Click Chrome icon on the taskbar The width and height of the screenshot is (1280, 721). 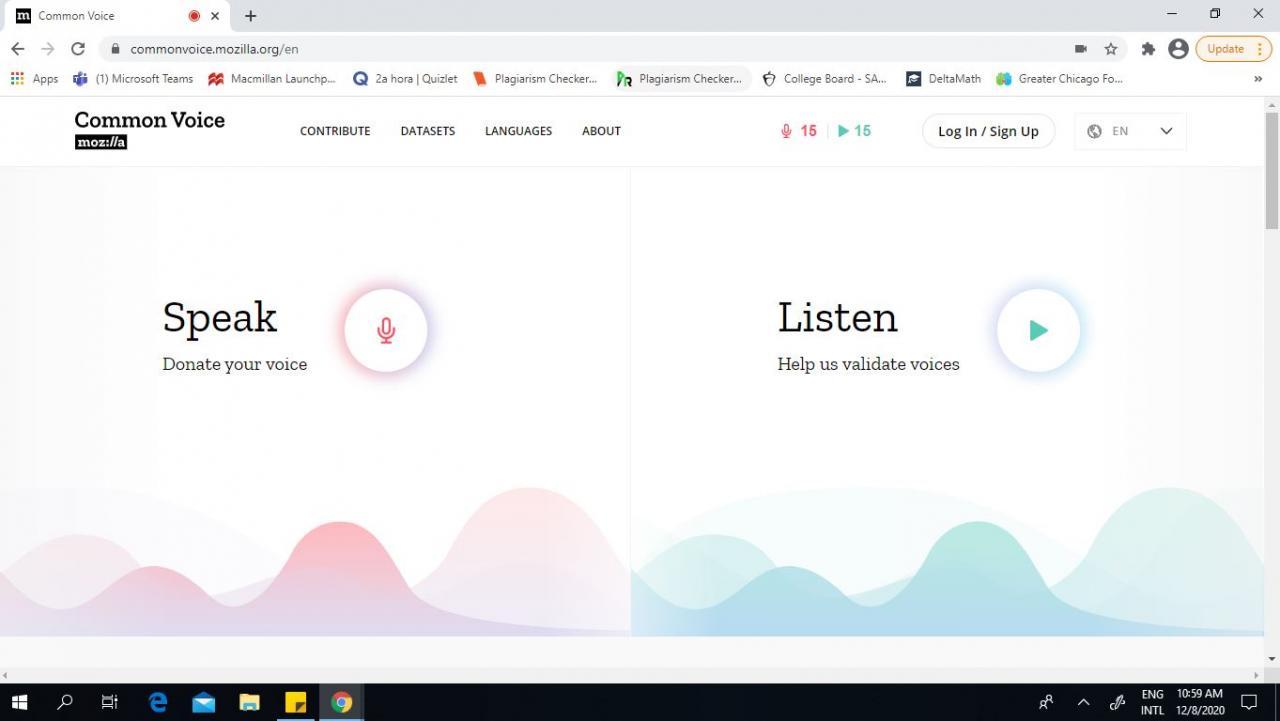(341, 702)
